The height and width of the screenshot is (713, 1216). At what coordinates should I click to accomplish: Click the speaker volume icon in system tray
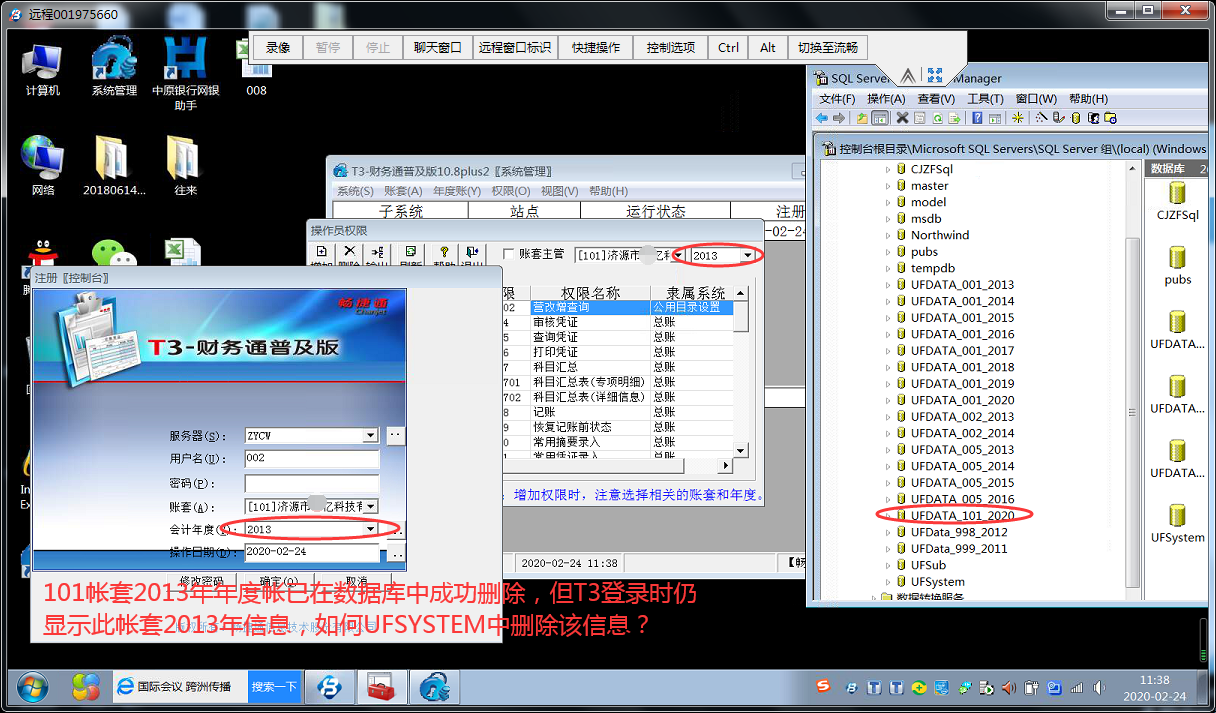(1097, 687)
